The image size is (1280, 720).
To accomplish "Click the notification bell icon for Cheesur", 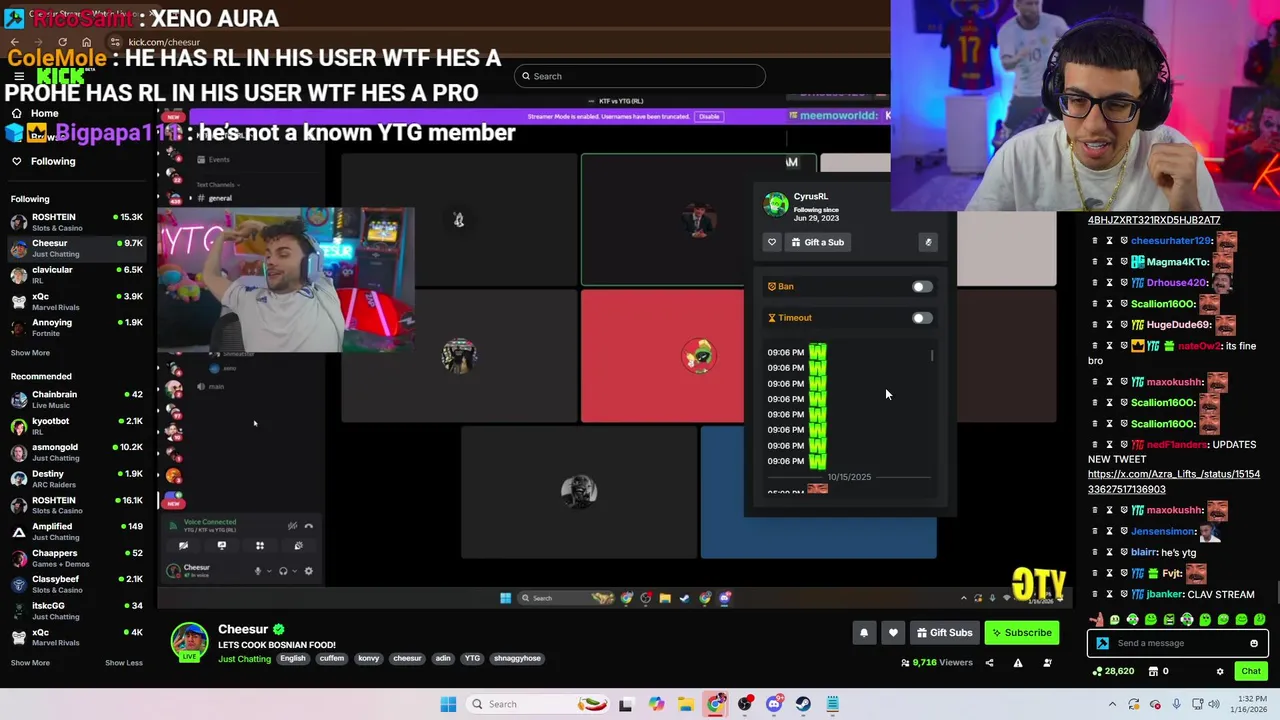I will point(864,632).
